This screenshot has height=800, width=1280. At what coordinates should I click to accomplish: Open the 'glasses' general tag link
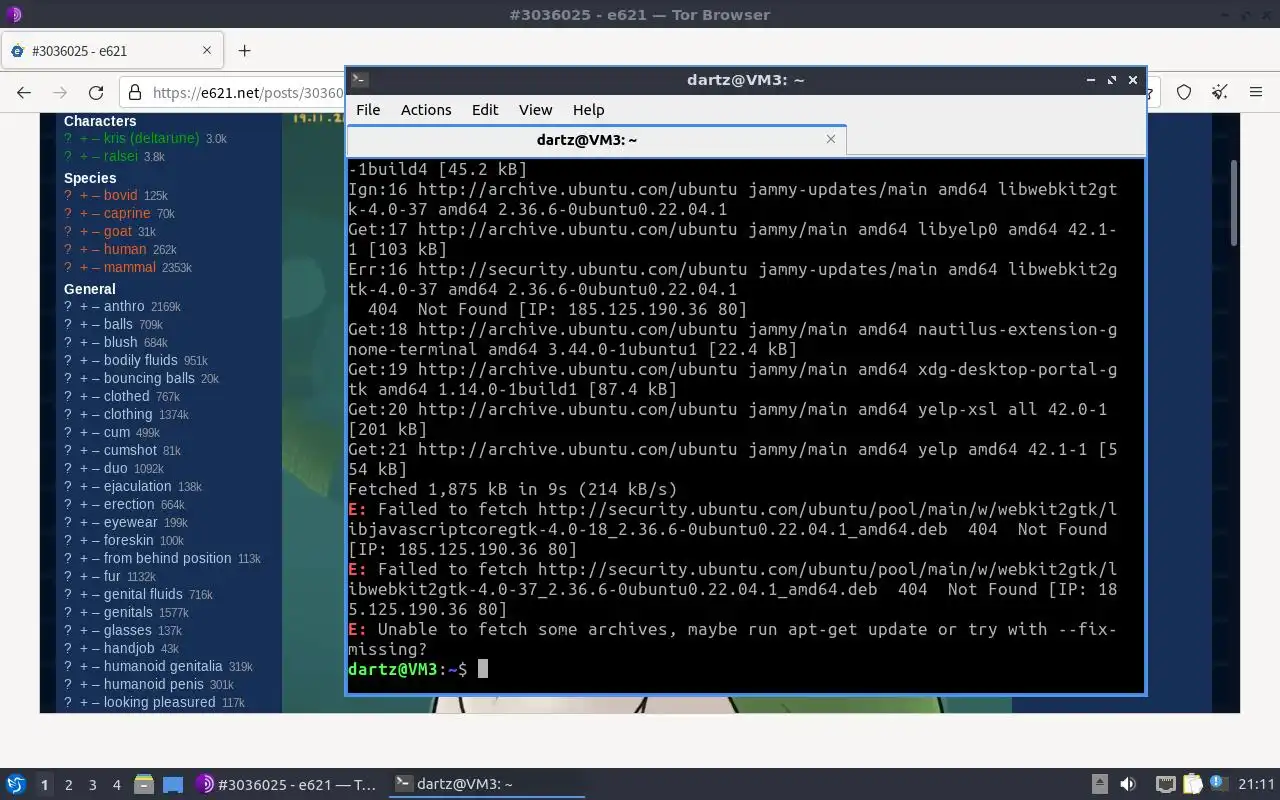tap(128, 631)
